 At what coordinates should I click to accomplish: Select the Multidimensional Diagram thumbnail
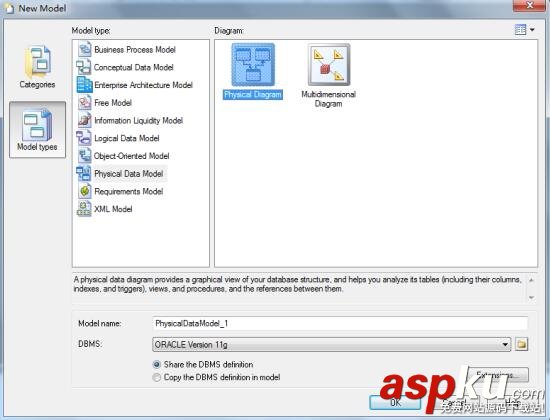point(329,65)
